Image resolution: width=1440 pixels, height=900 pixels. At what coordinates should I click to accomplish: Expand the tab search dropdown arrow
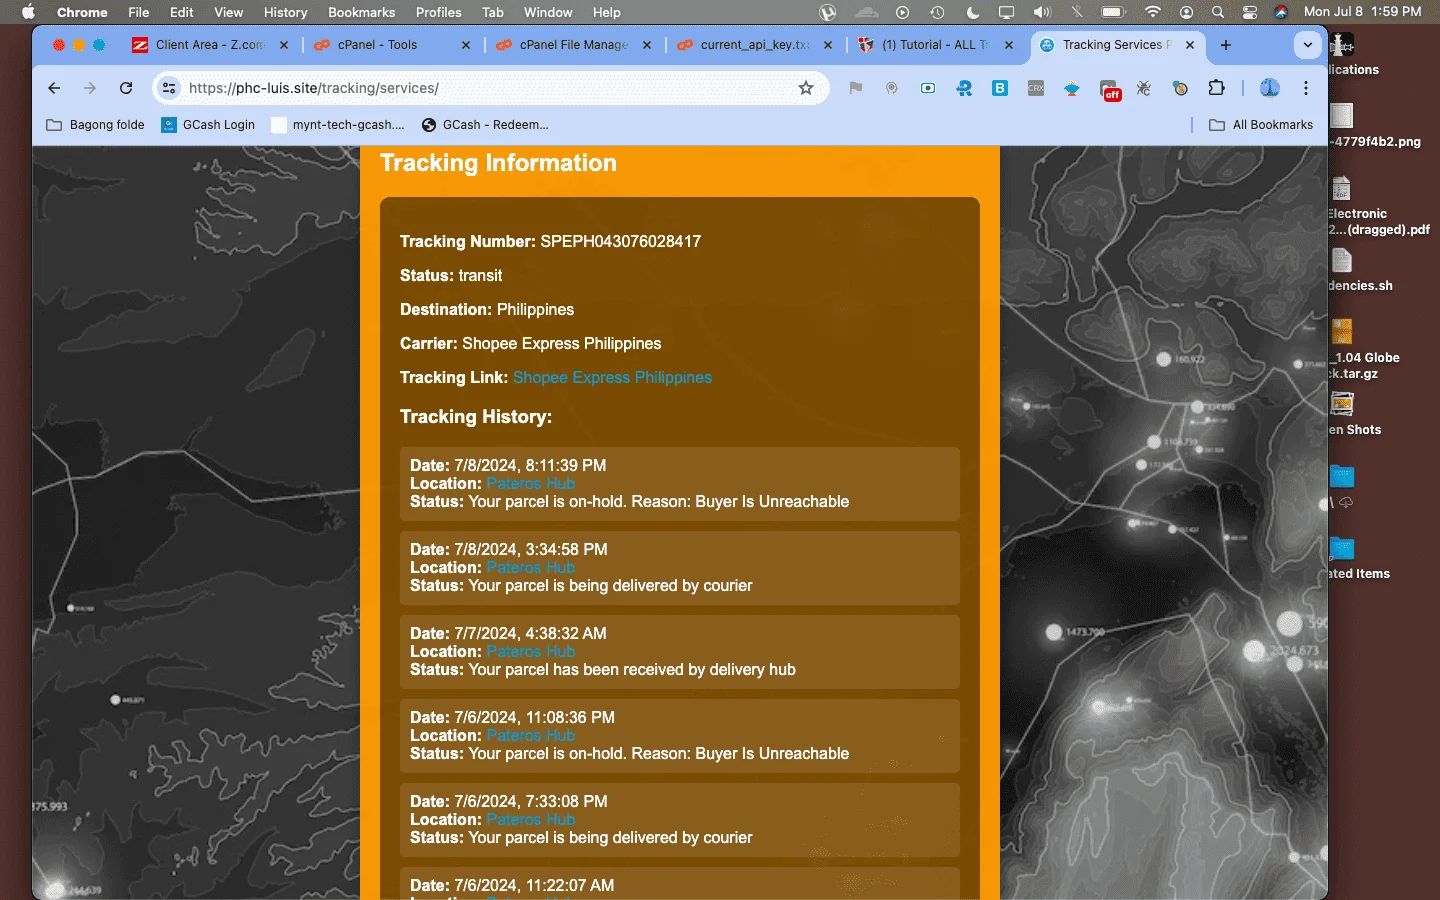[x=1307, y=45]
